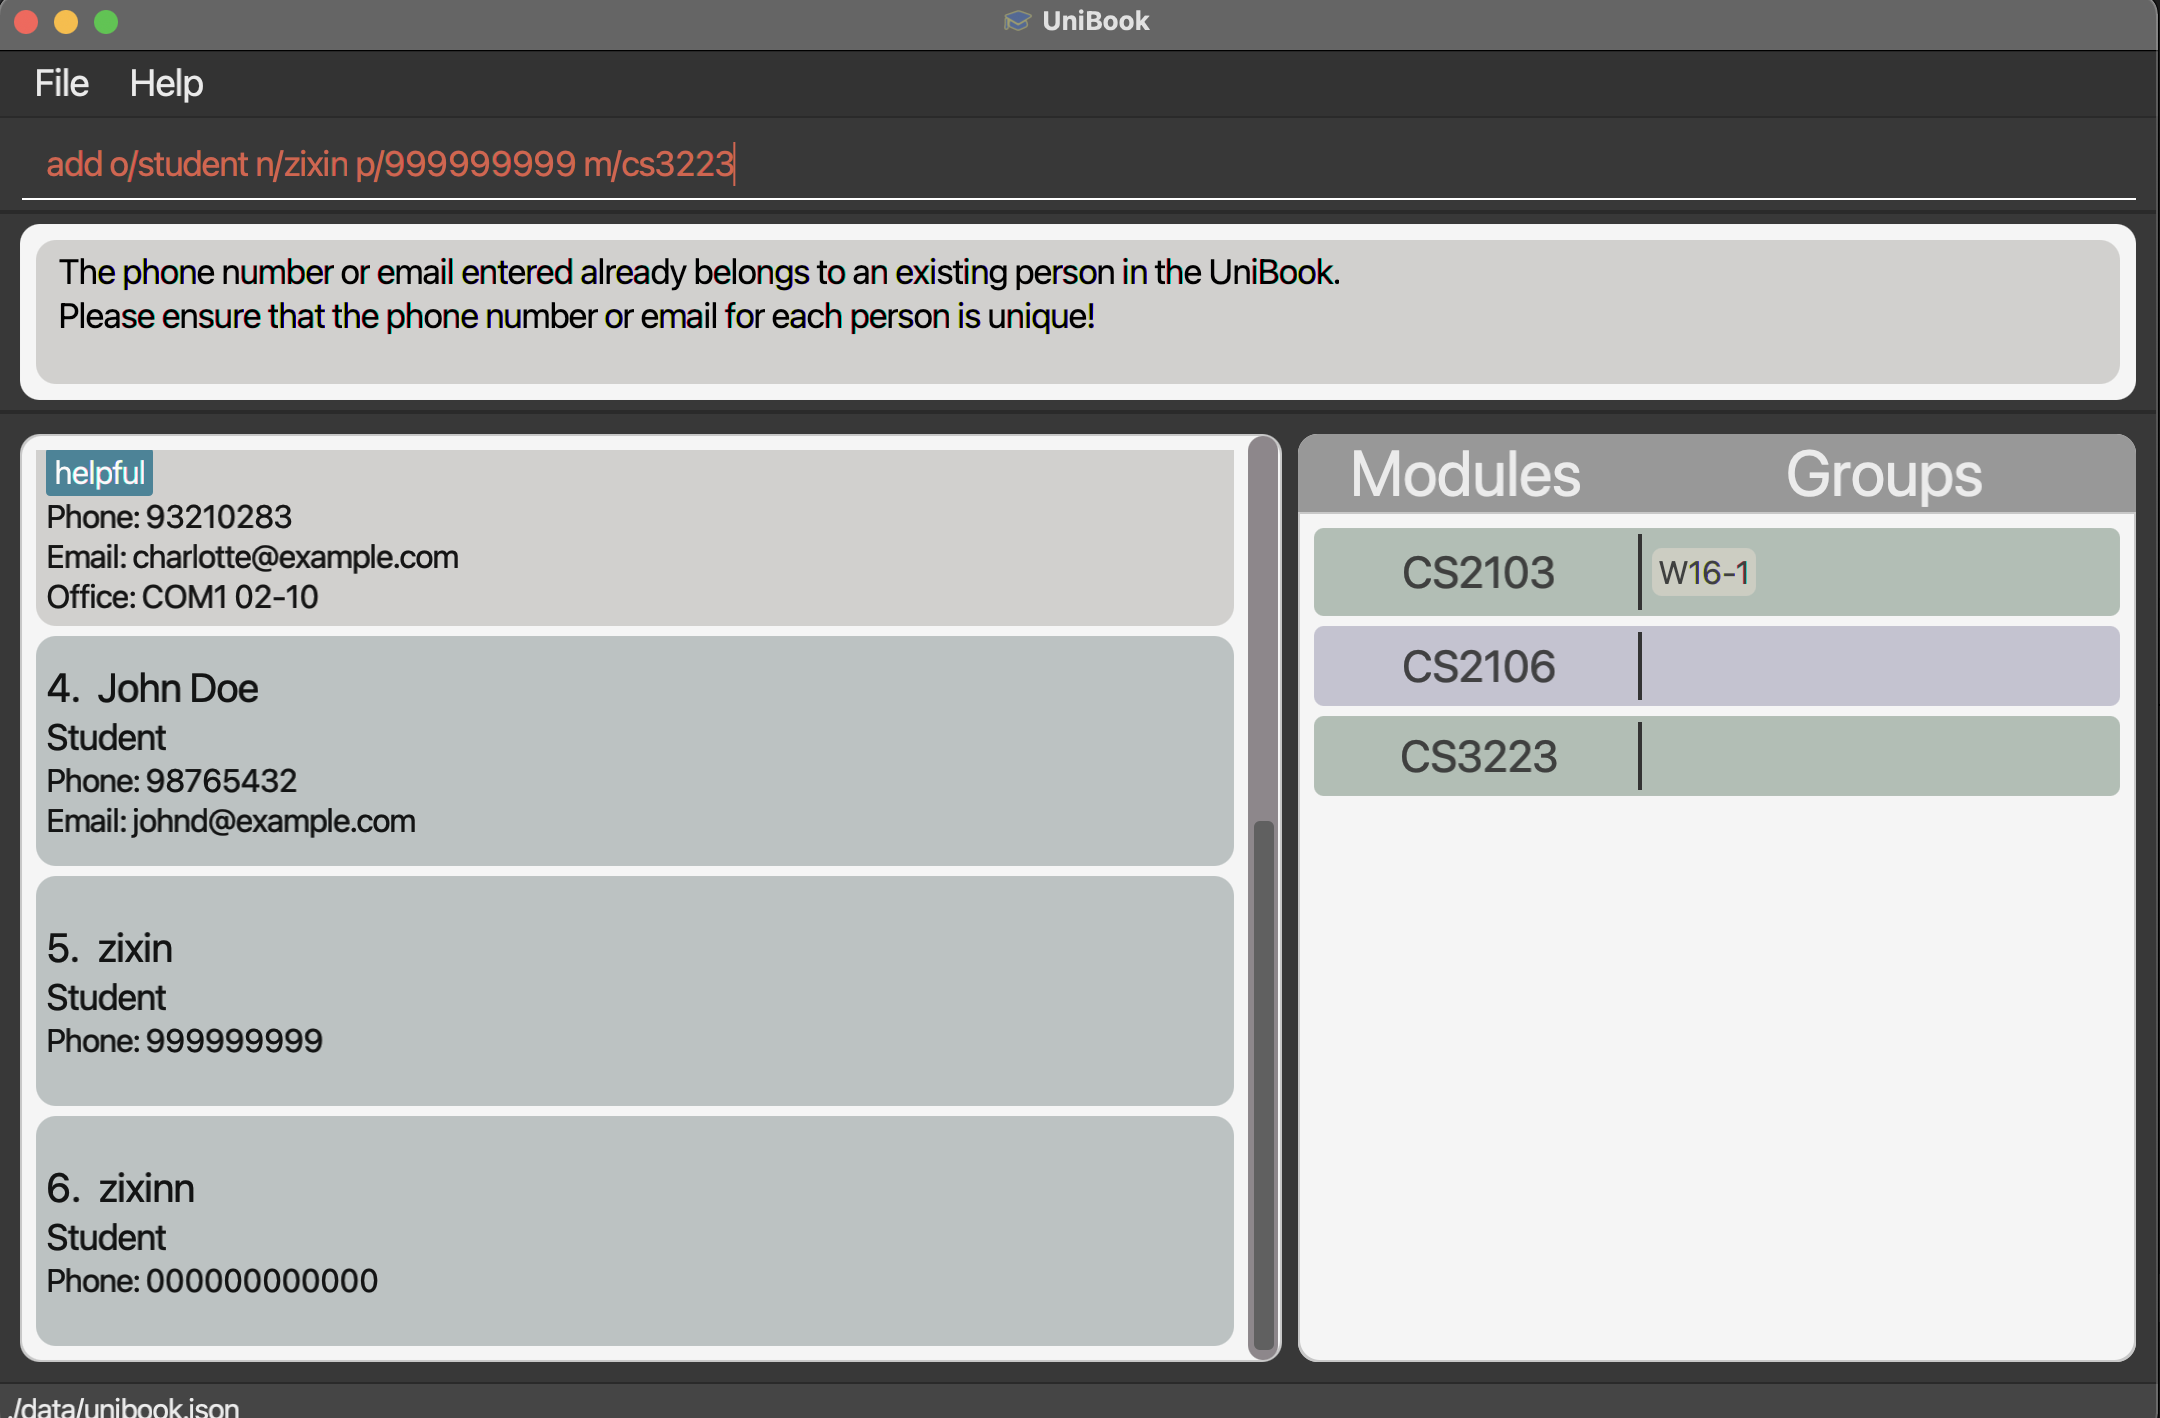The width and height of the screenshot is (2160, 1418).
Task: Click the Modules column header
Action: click(x=1465, y=475)
